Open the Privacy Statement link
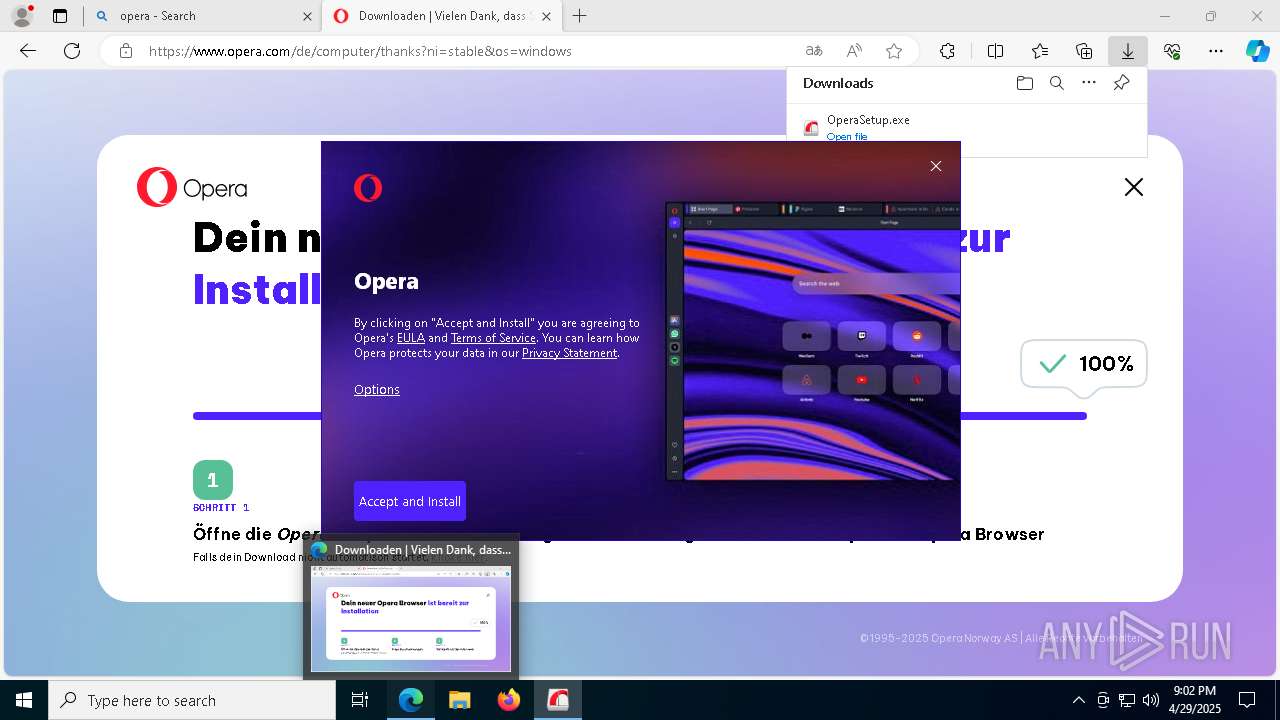This screenshot has width=1280, height=720. pyautogui.click(x=569, y=353)
